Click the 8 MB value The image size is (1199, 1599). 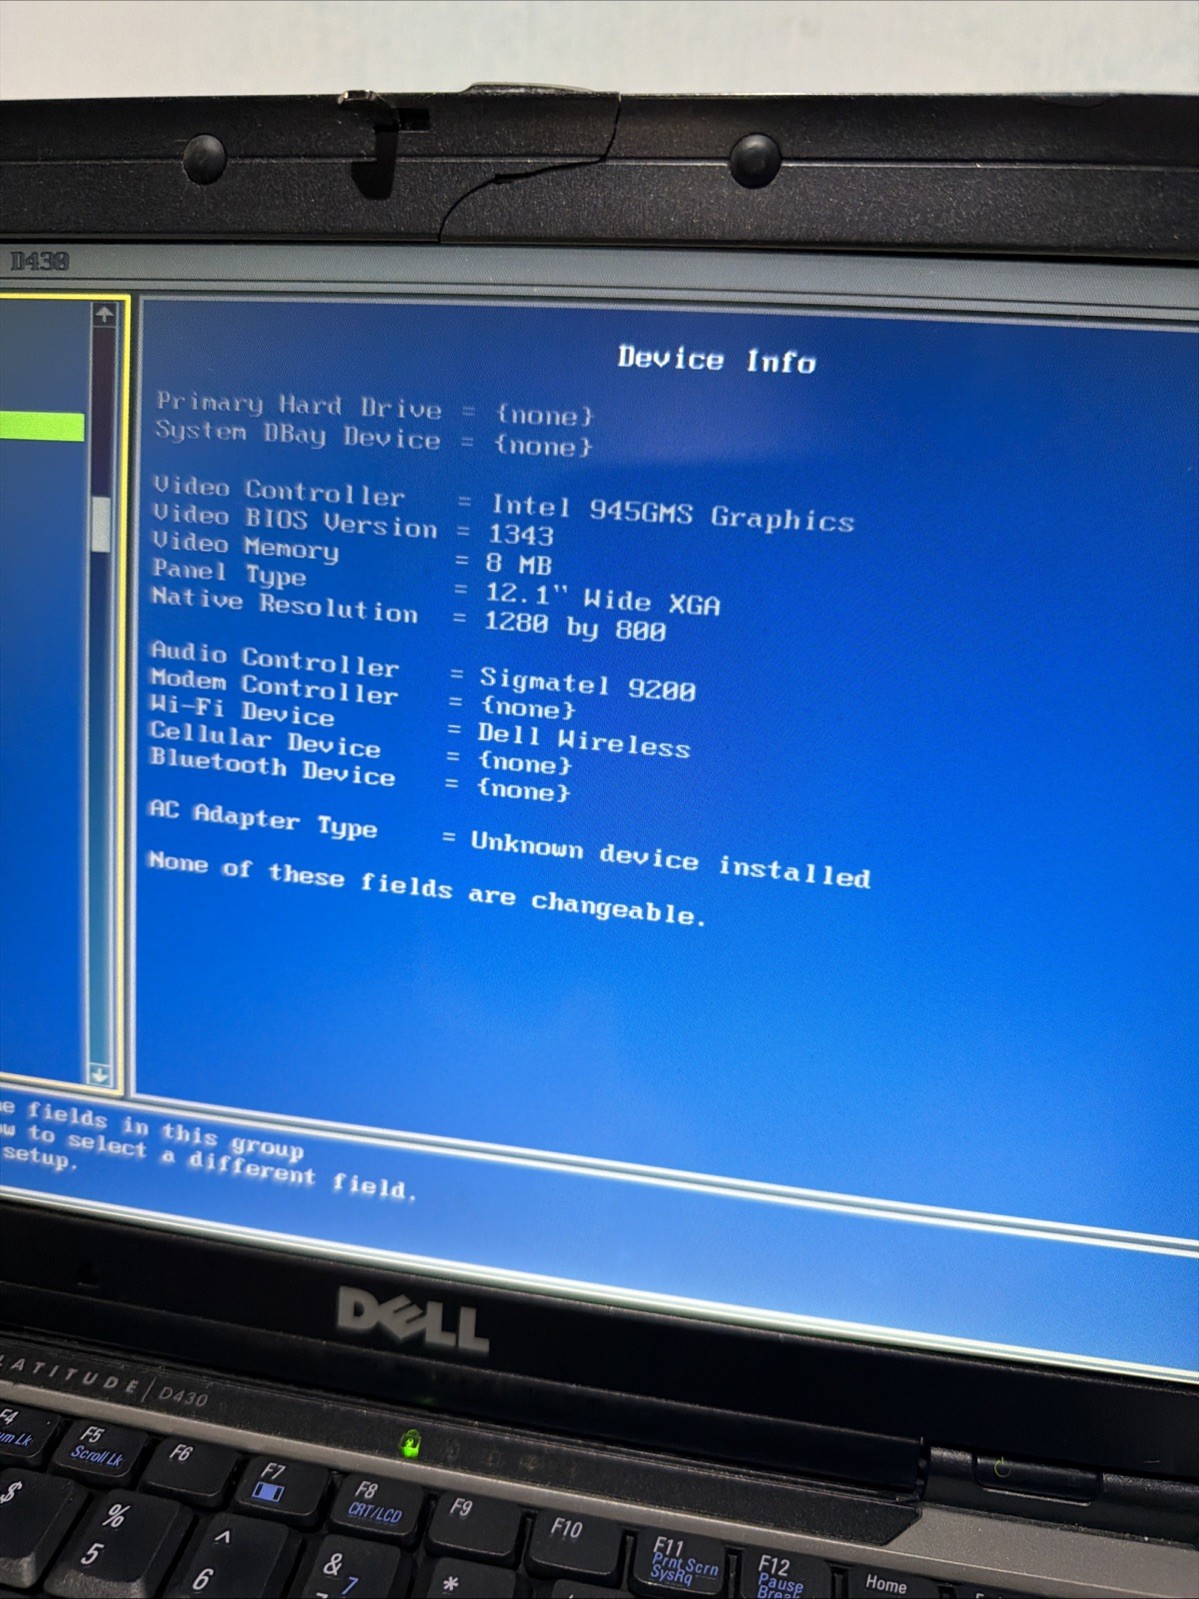pyautogui.click(x=518, y=563)
